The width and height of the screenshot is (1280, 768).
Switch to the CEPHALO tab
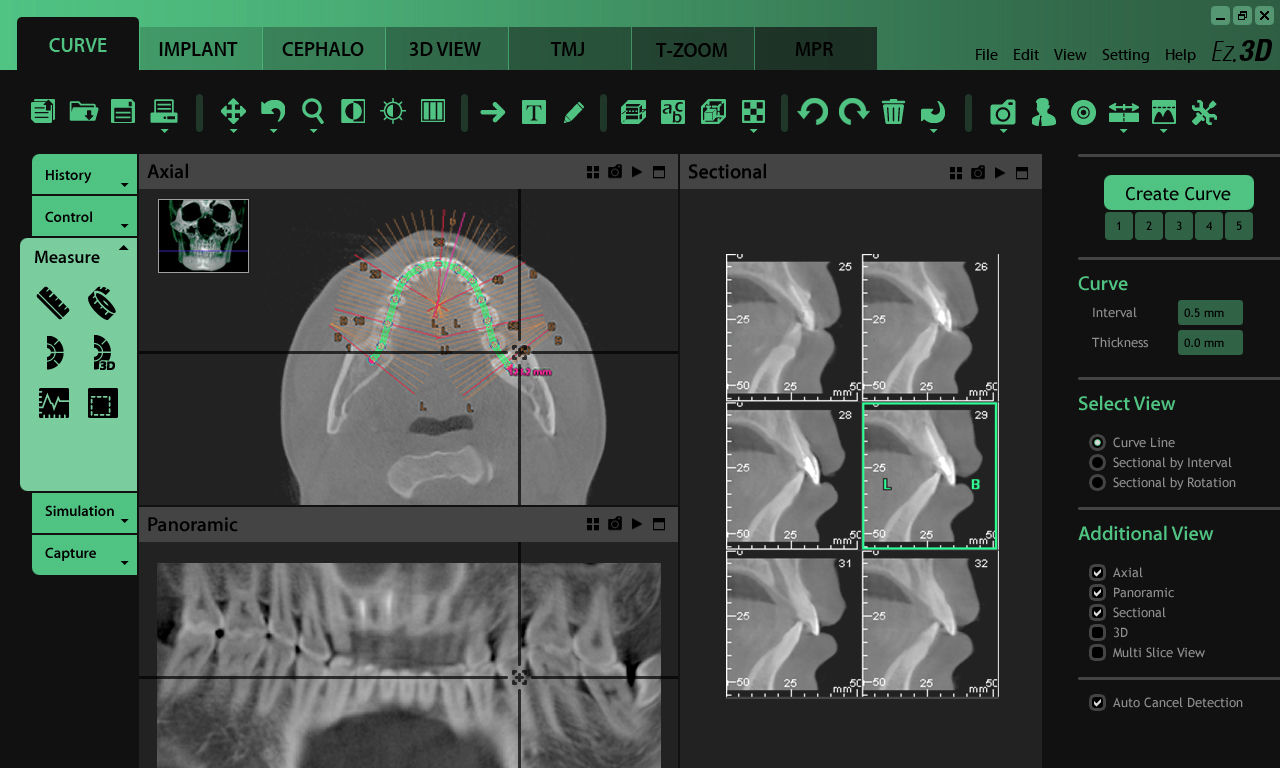(x=323, y=49)
